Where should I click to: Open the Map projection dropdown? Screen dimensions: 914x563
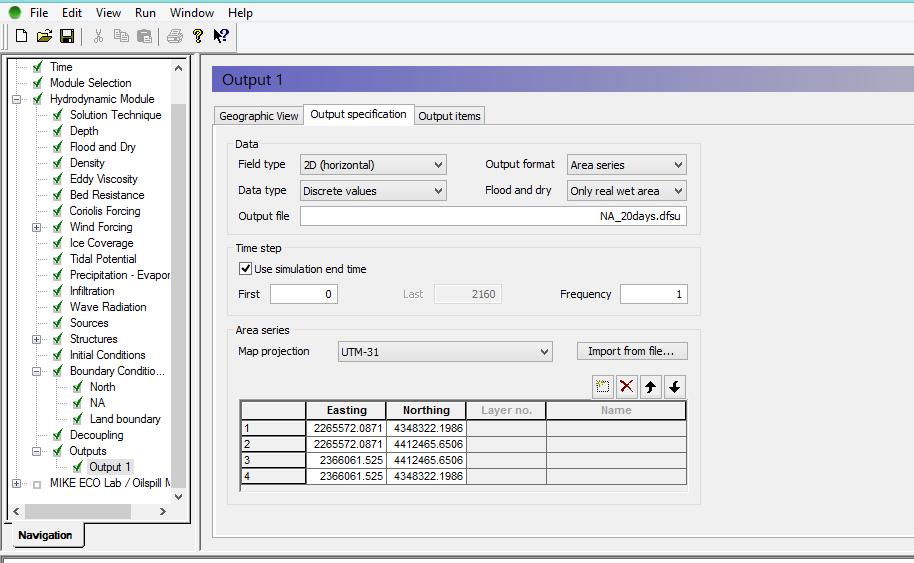click(445, 352)
